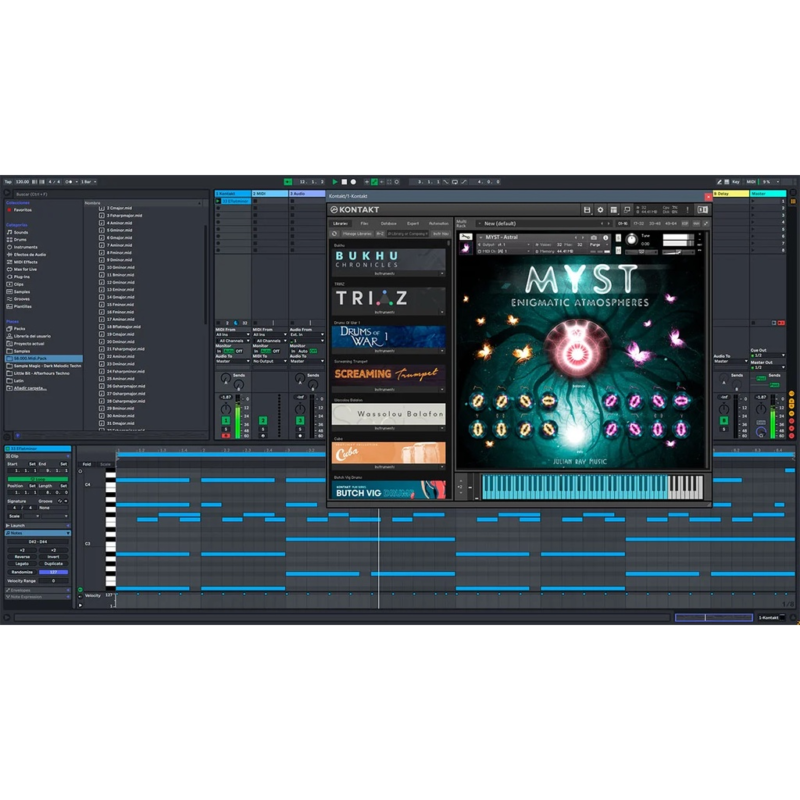
Task: Toggle the Loop switch in Clip panel
Action: pyautogui.click(x=38, y=479)
